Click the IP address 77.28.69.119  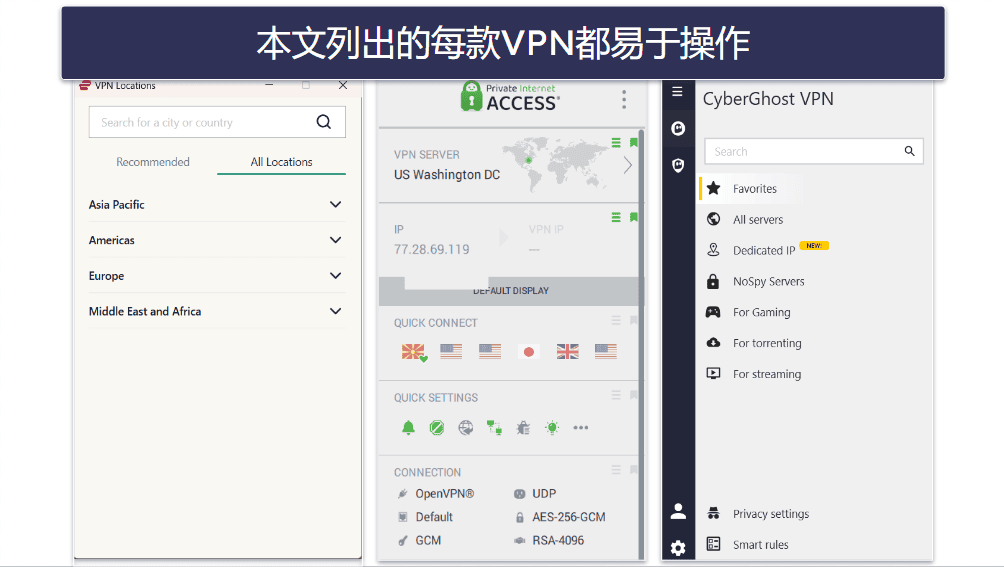click(432, 250)
